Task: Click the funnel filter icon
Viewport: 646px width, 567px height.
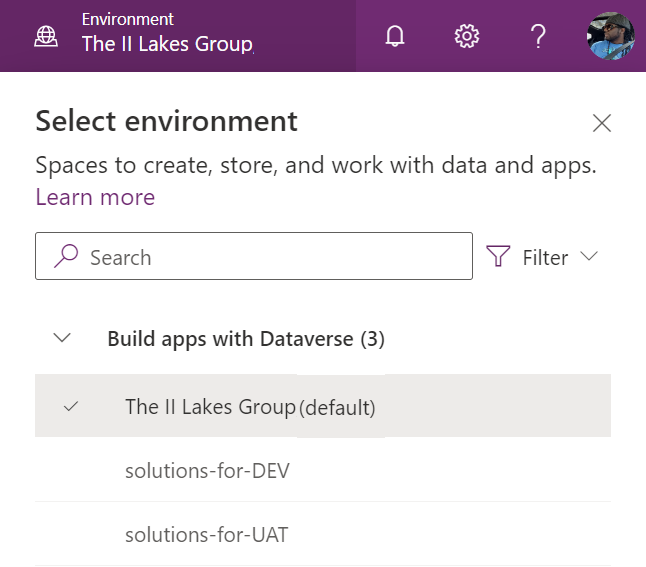Action: click(x=498, y=257)
